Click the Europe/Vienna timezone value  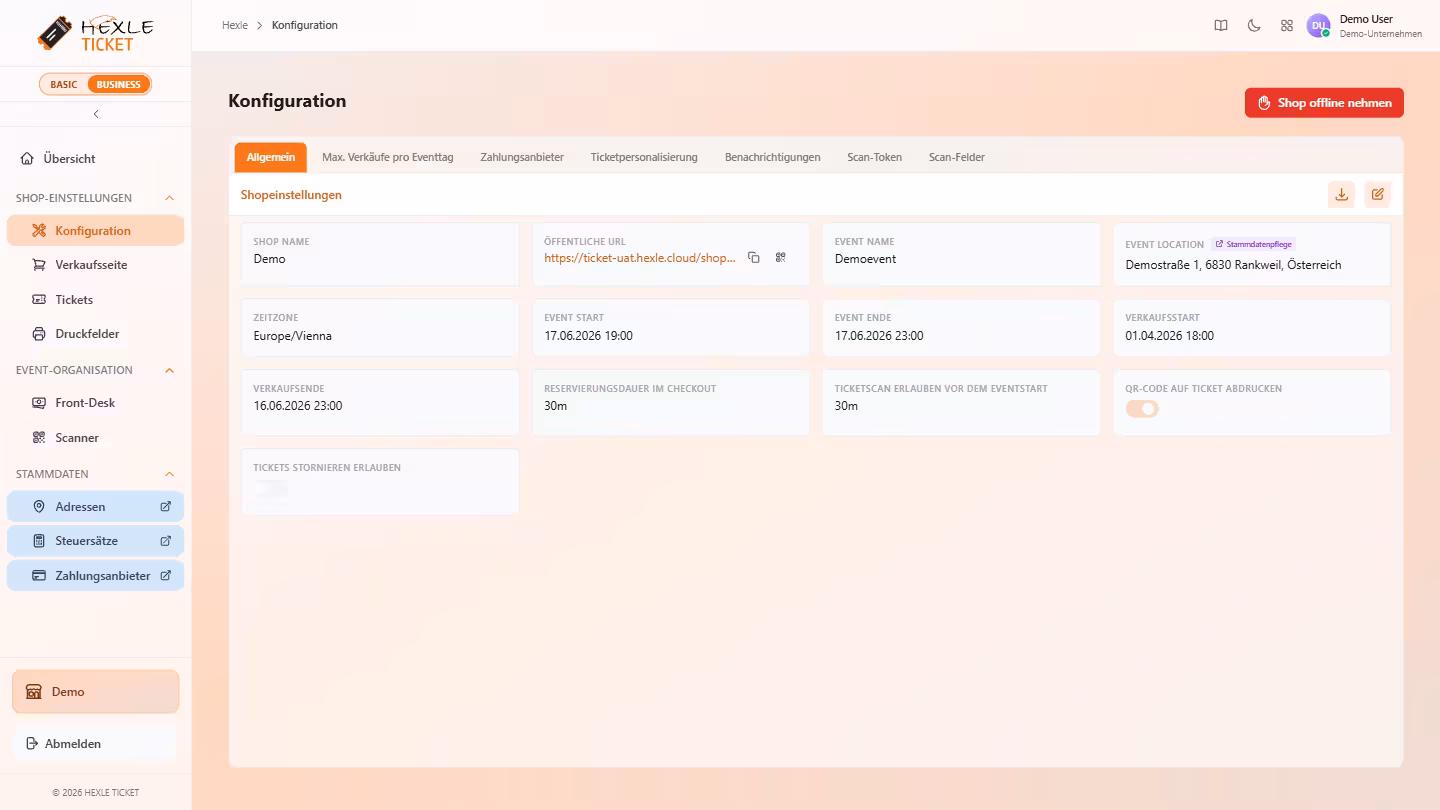[x=293, y=336]
